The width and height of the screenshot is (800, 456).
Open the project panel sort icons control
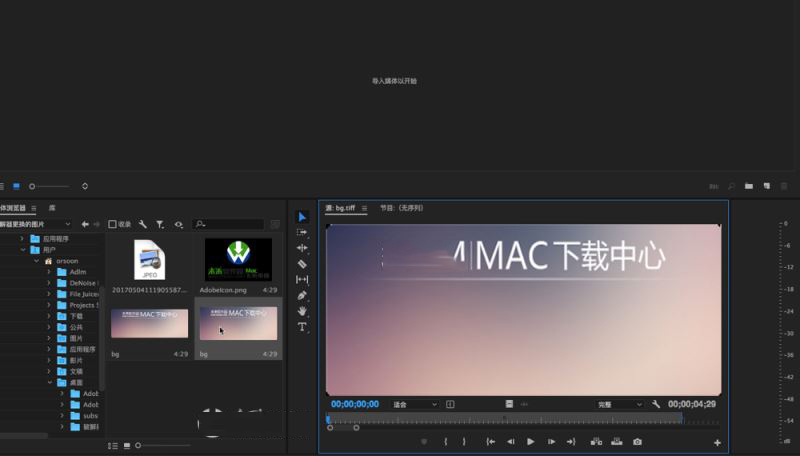tap(85, 186)
